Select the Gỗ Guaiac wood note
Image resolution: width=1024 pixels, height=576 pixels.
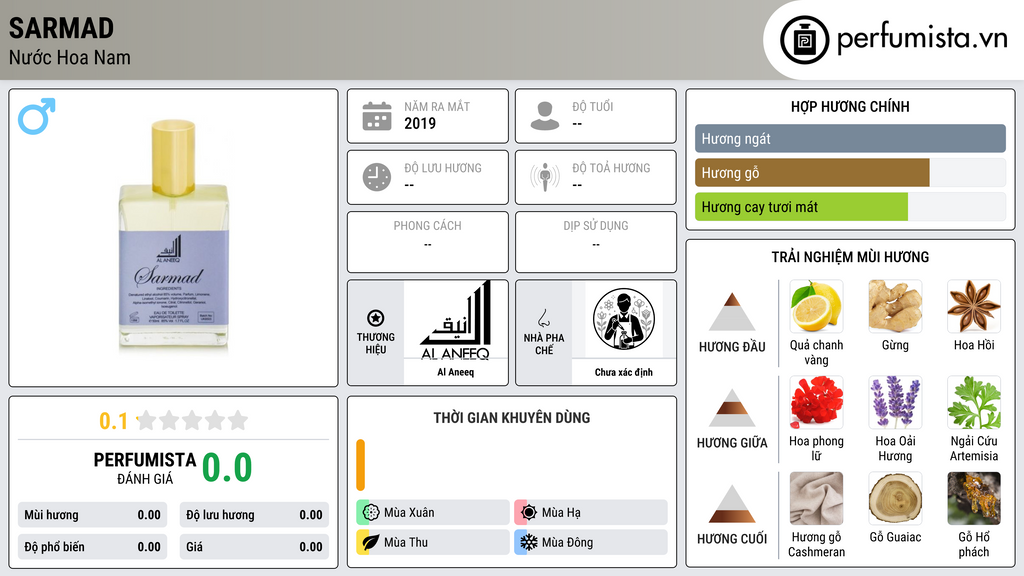pyautogui.click(x=895, y=498)
